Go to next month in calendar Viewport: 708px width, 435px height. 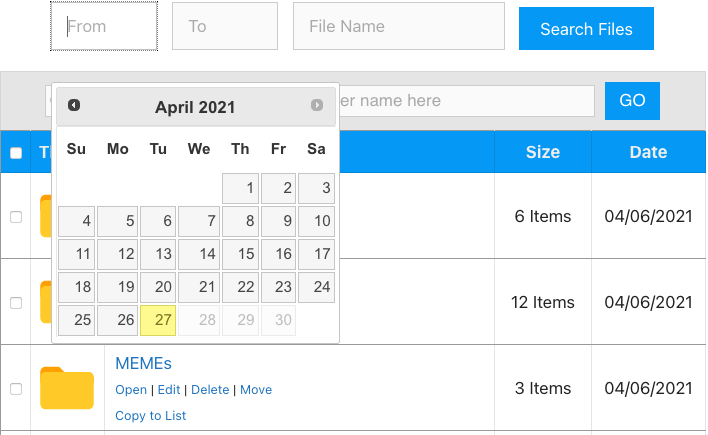(x=317, y=105)
